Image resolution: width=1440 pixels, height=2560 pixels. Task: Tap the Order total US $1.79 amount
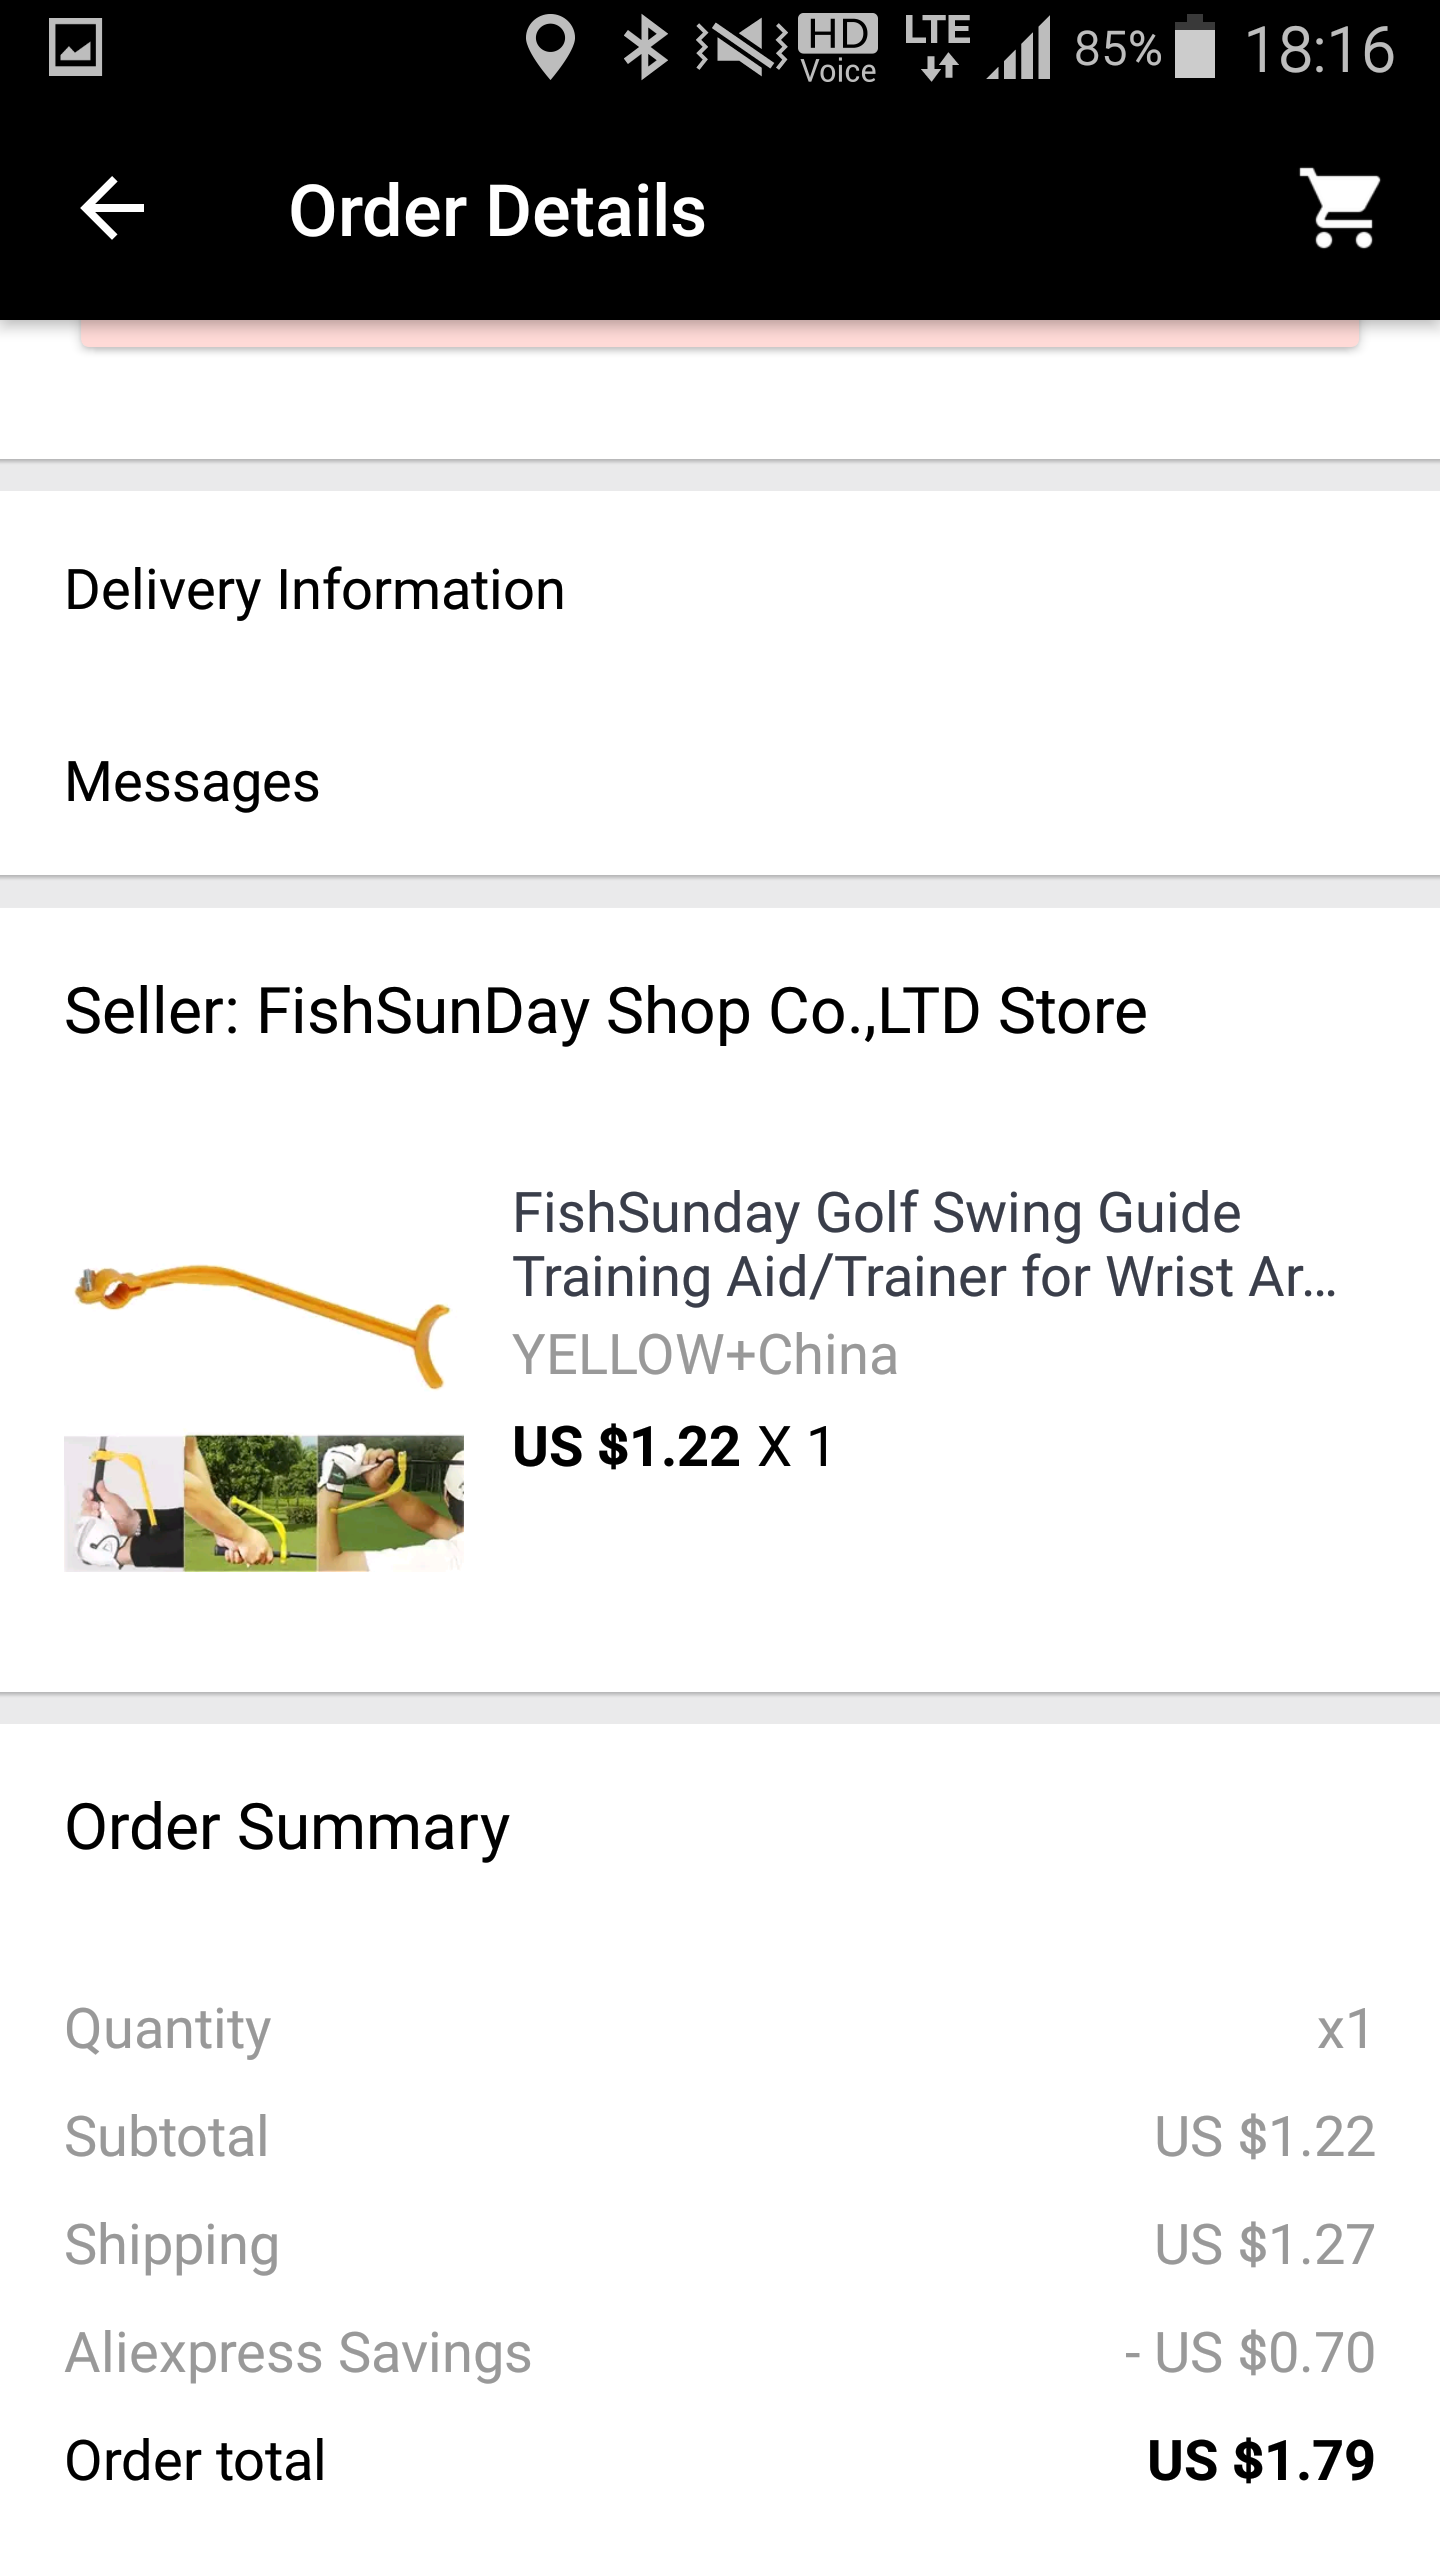pyautogui.click(x=1260, y=2461)
